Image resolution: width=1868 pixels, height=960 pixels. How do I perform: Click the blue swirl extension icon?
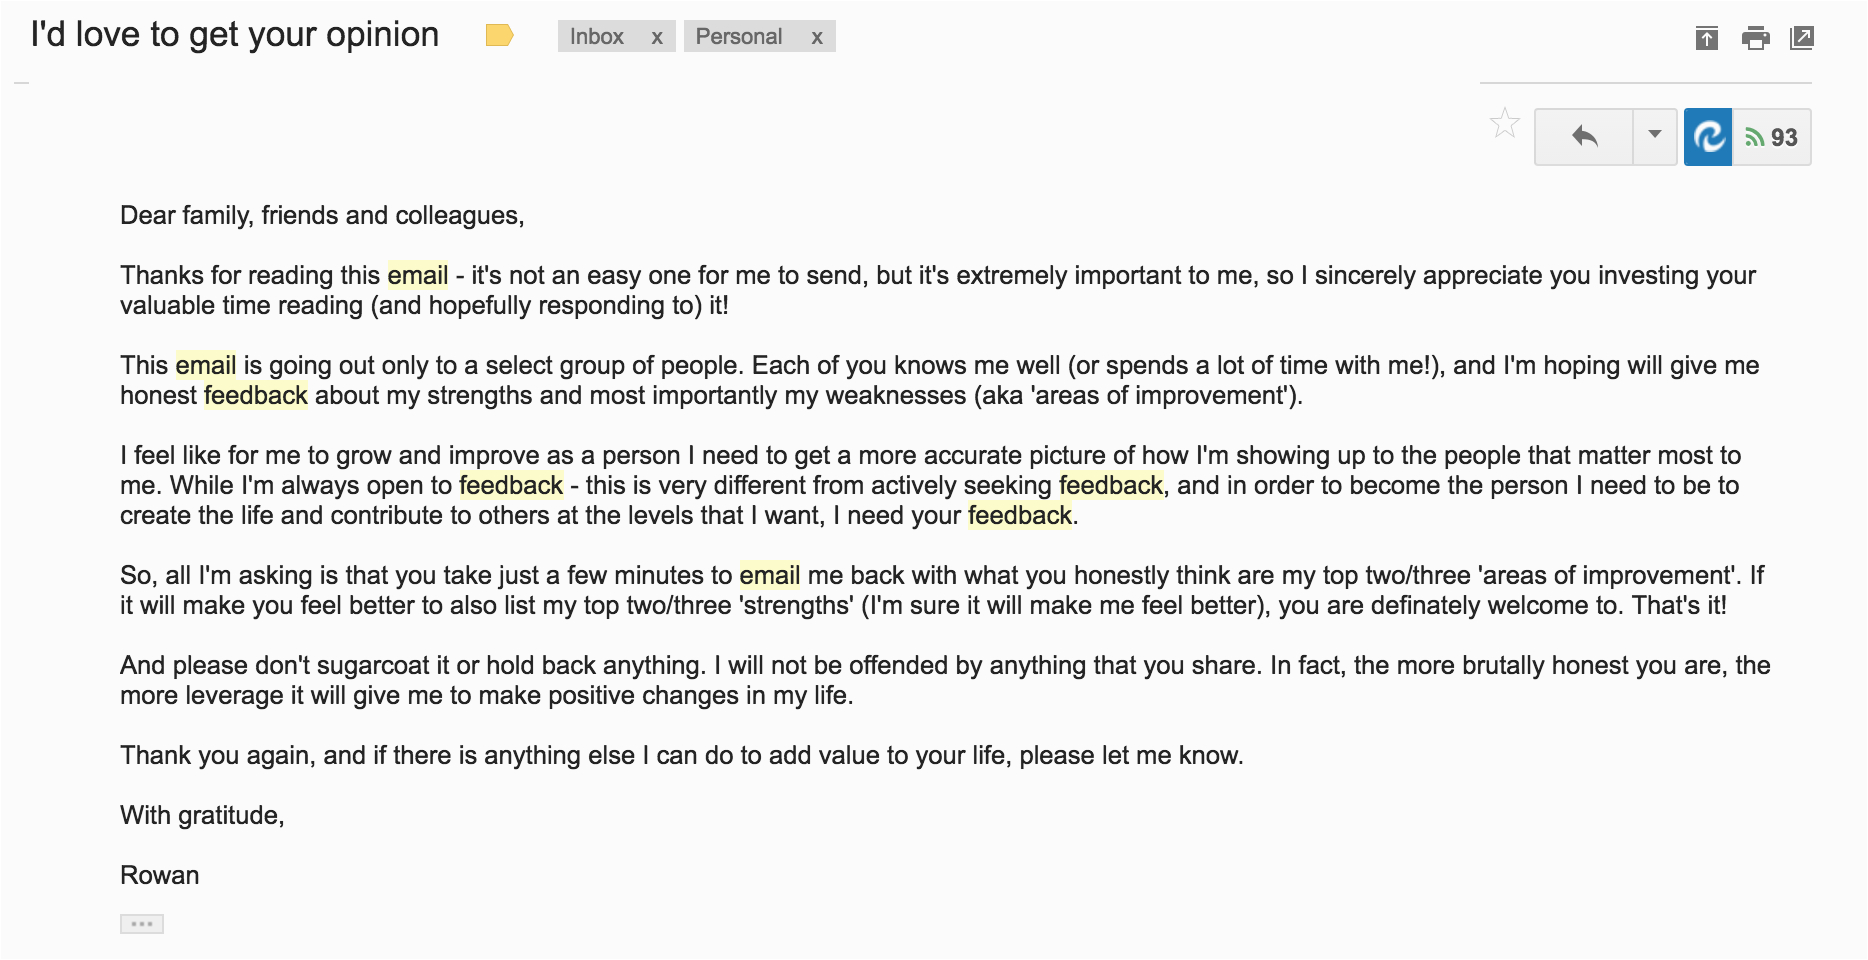pyautogui.click(x=1708, y=137)
